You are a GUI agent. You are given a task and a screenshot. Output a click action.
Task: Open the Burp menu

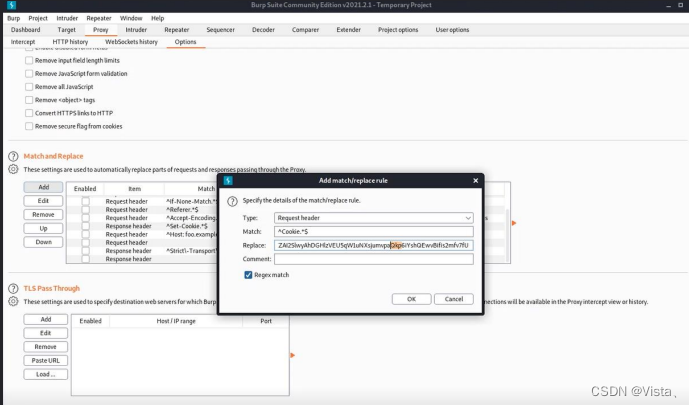click(14, 18)
